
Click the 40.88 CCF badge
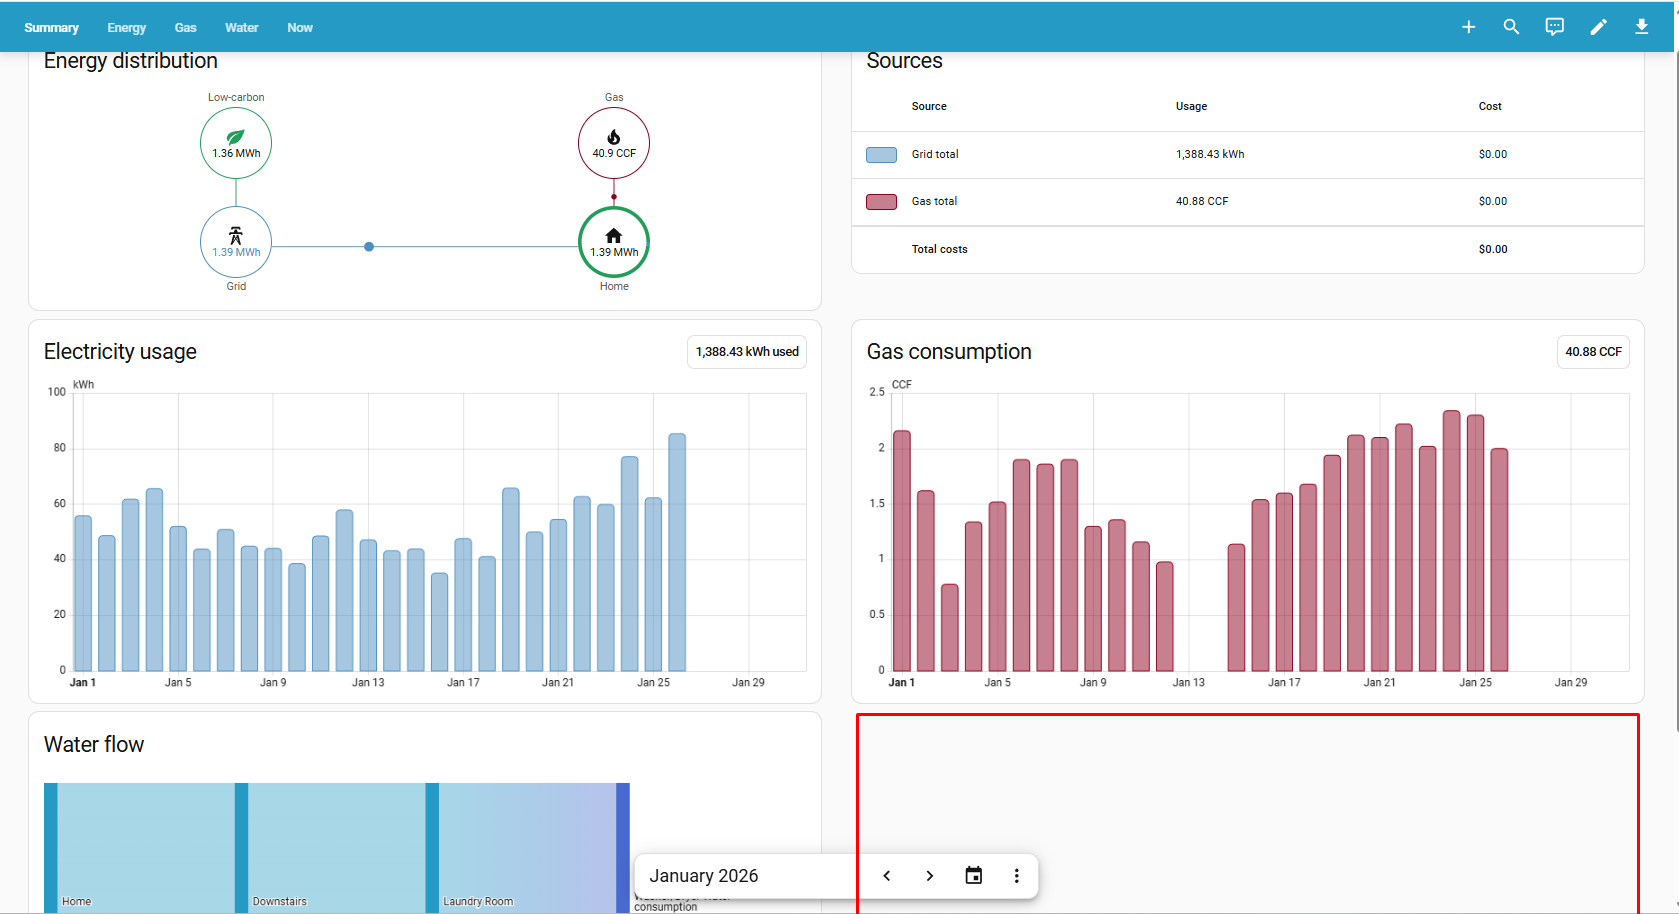(x=1593, y=352)
